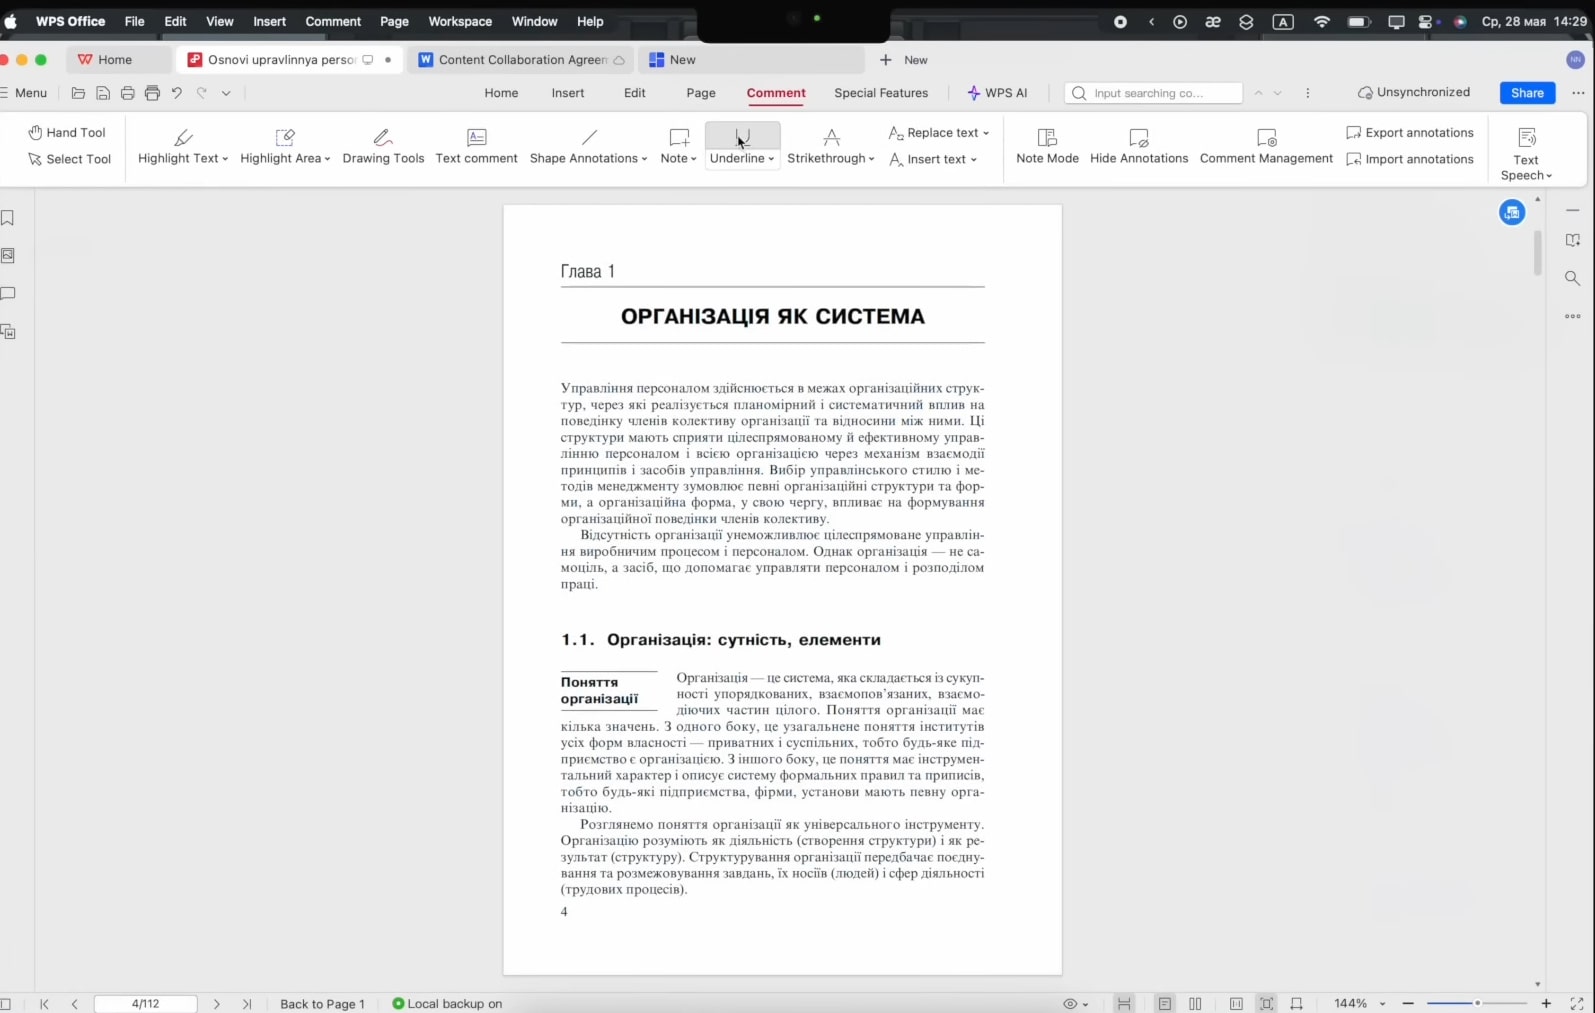Expand the Highlight Text dropdown arrow

point(225,159)
